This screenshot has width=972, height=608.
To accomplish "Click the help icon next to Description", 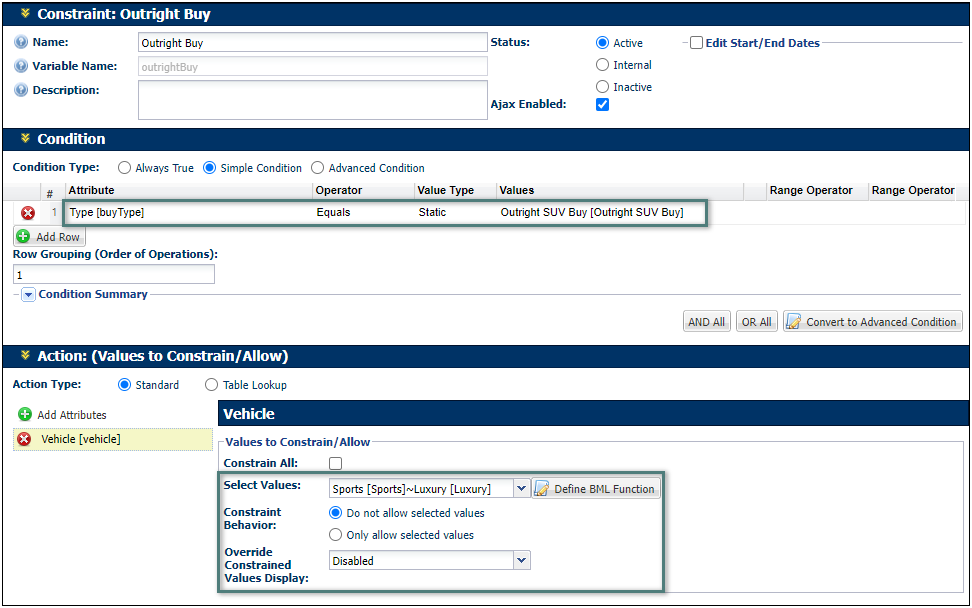I will point(21,90).
